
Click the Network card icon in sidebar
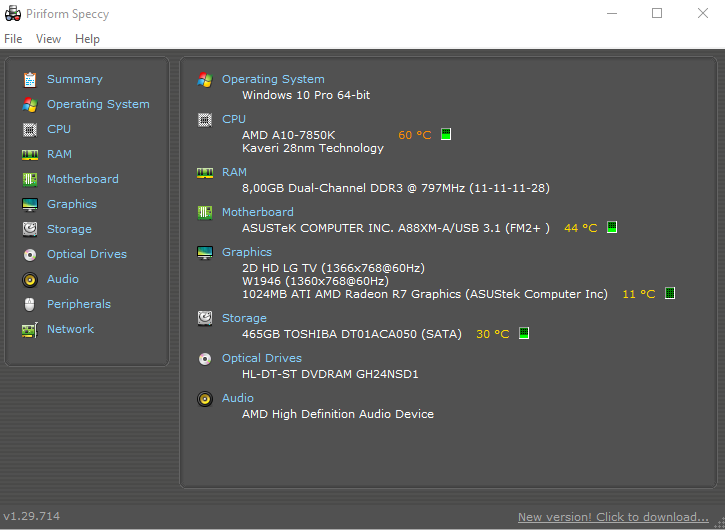click(x=30, y=330)
